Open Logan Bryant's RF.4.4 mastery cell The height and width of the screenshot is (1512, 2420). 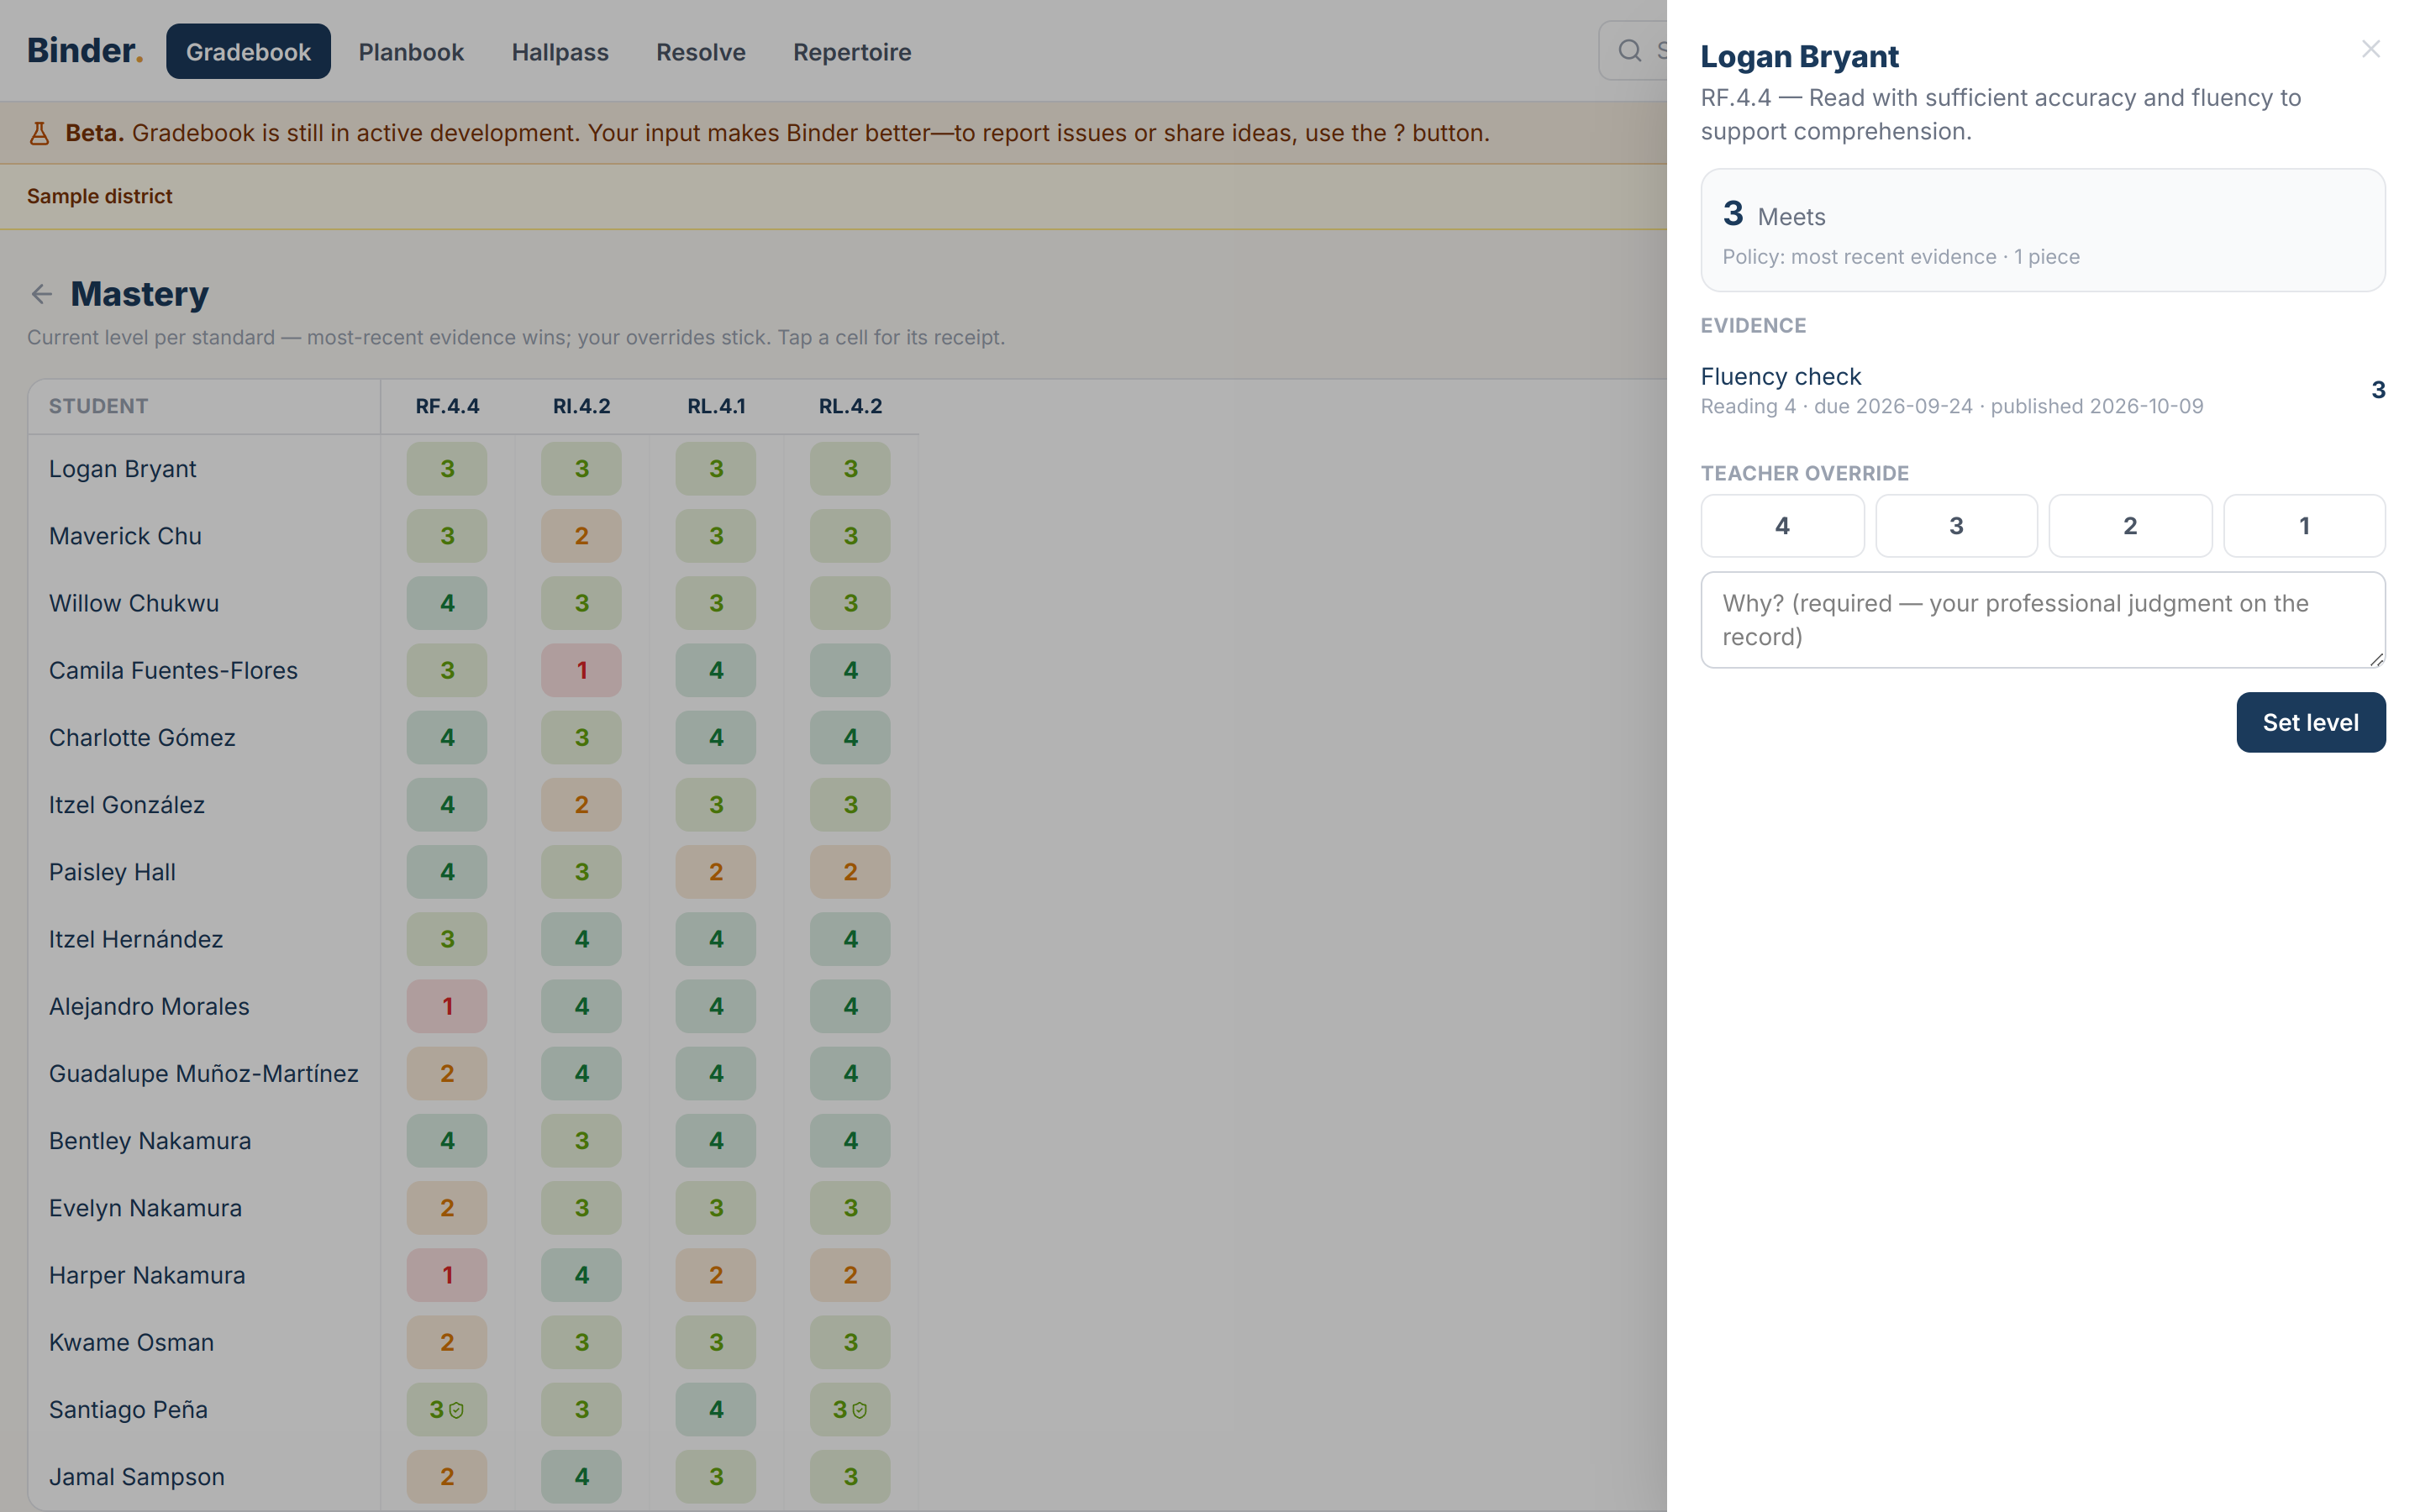pyautogui.click(x=447, y=469)
